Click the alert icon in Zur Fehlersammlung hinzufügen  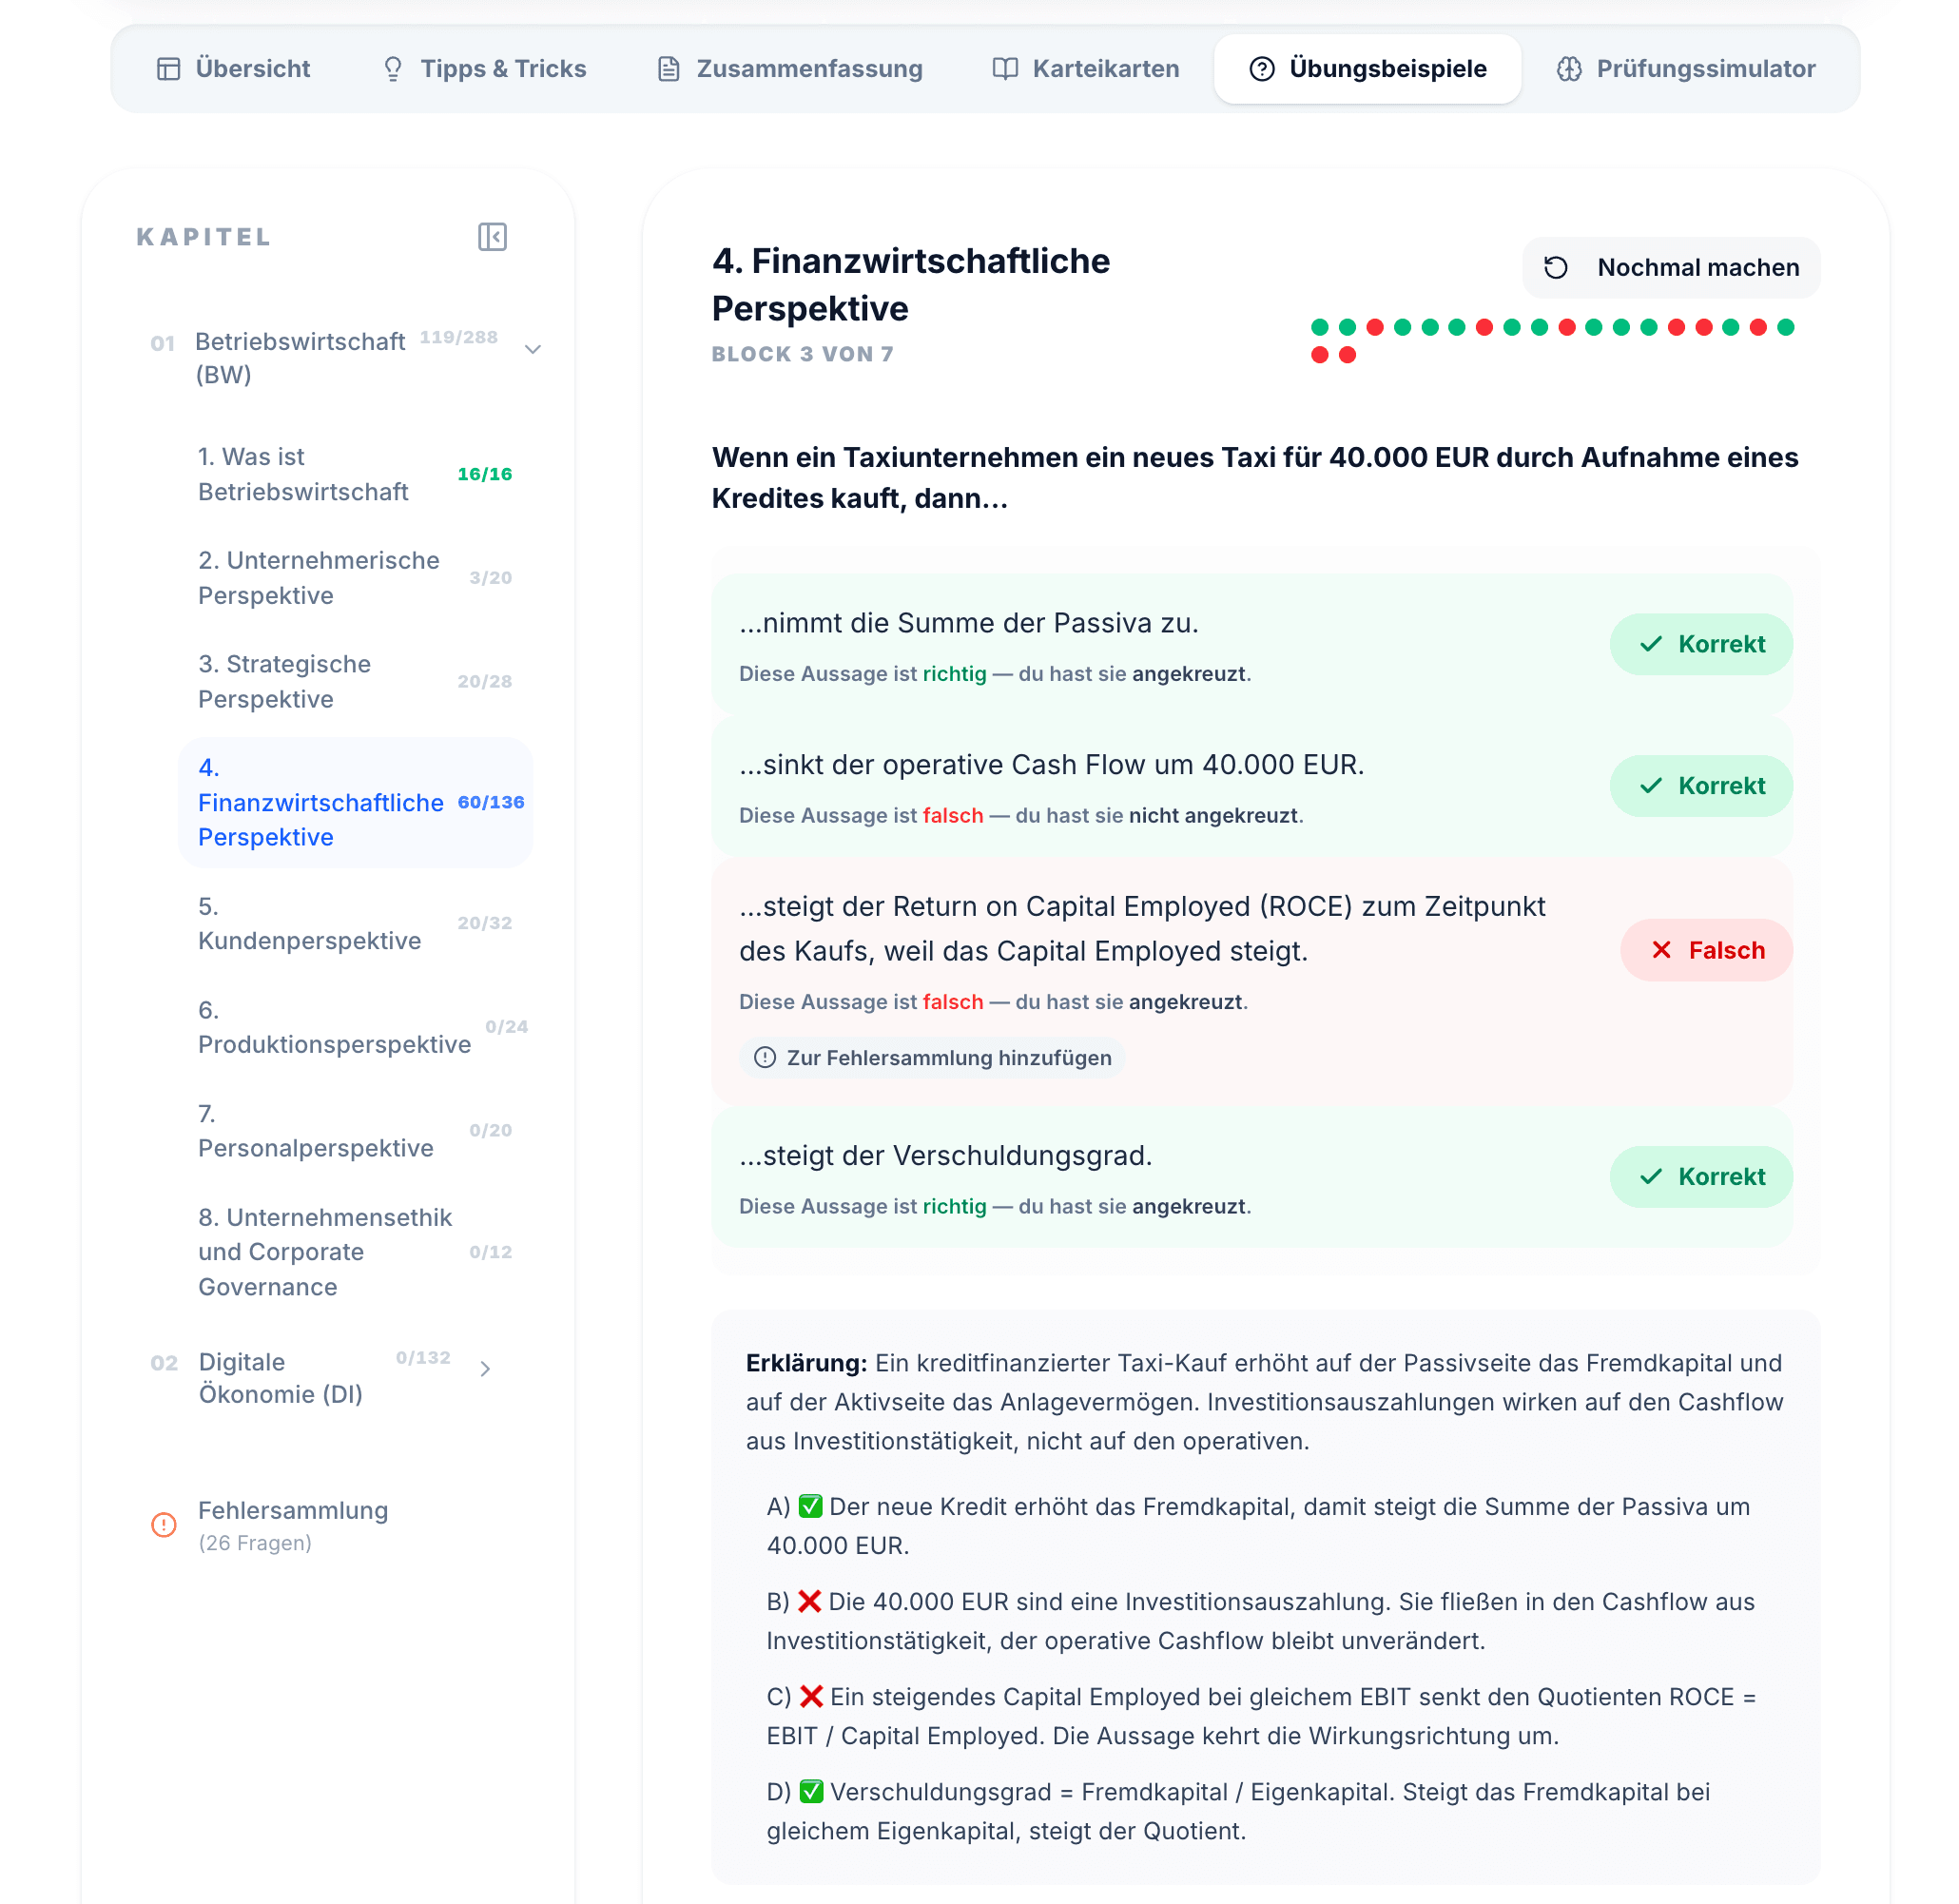(765, 1058)
